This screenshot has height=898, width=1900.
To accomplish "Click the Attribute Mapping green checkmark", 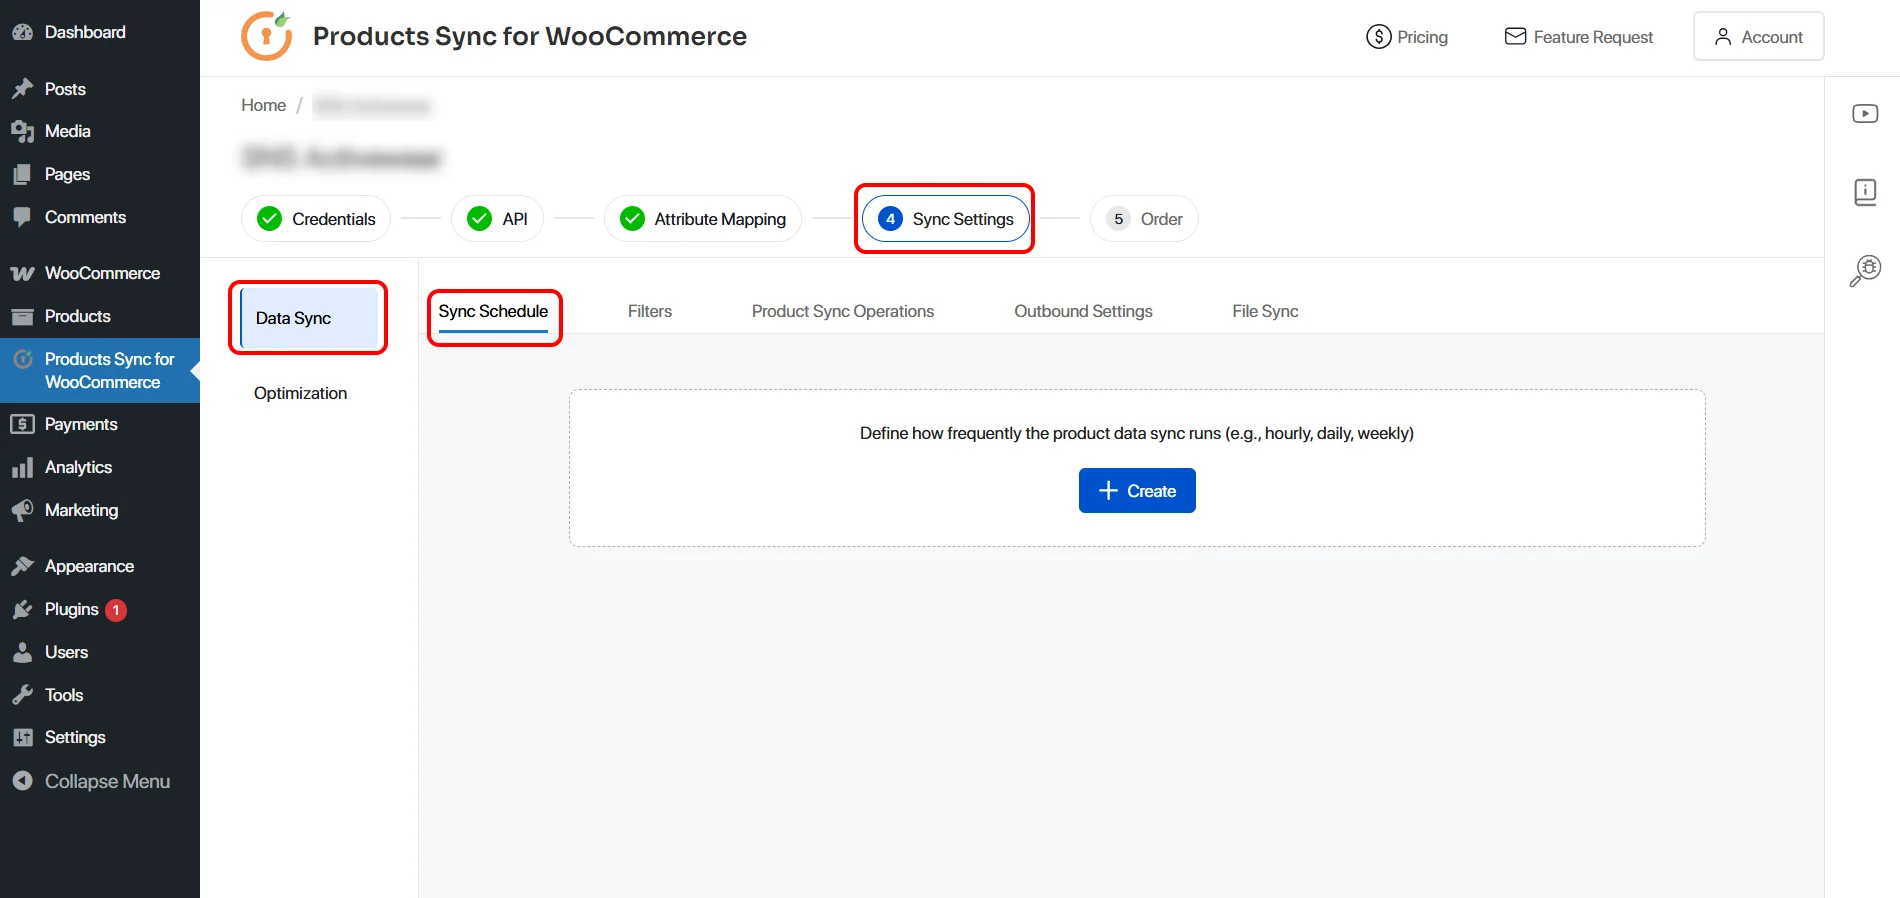I will 632,219.
